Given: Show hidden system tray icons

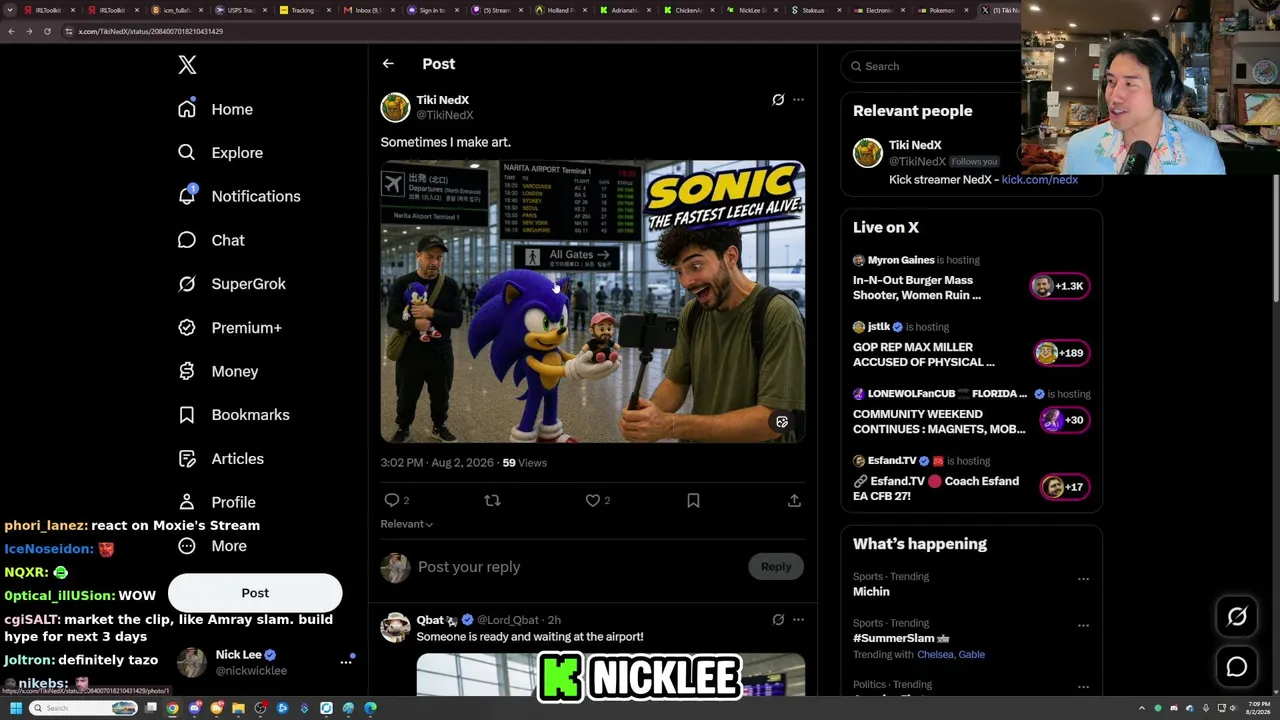Looking at the screenshot, I should 1142,708.
